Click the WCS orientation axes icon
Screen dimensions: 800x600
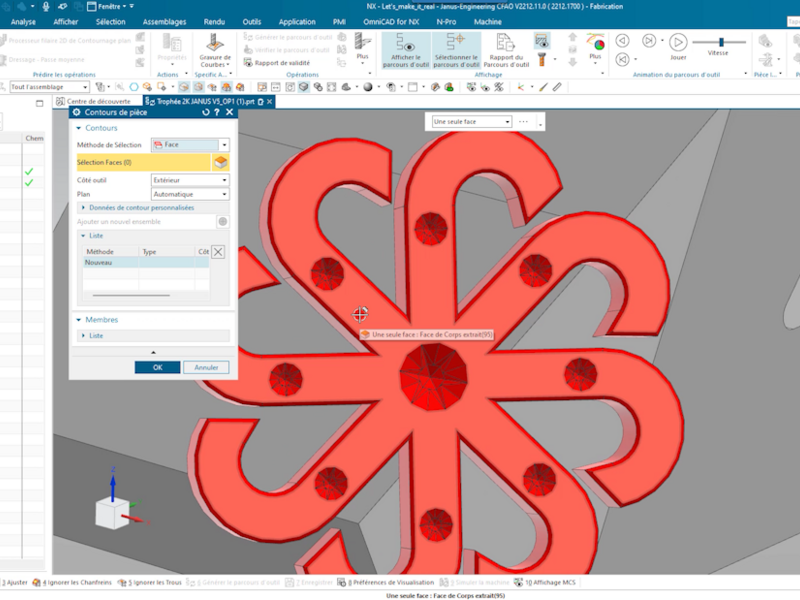520,87
